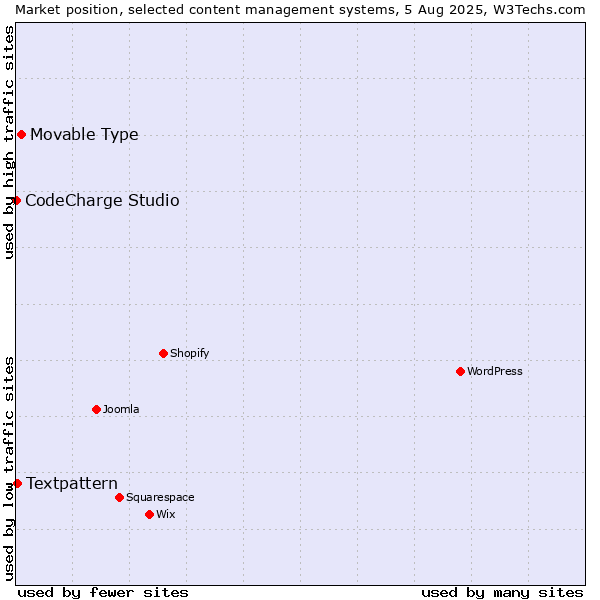The width and height of the screenshot is (600, 600).
Task: Click 'used by many sites' axis label
Action: [x=502, y=593]
